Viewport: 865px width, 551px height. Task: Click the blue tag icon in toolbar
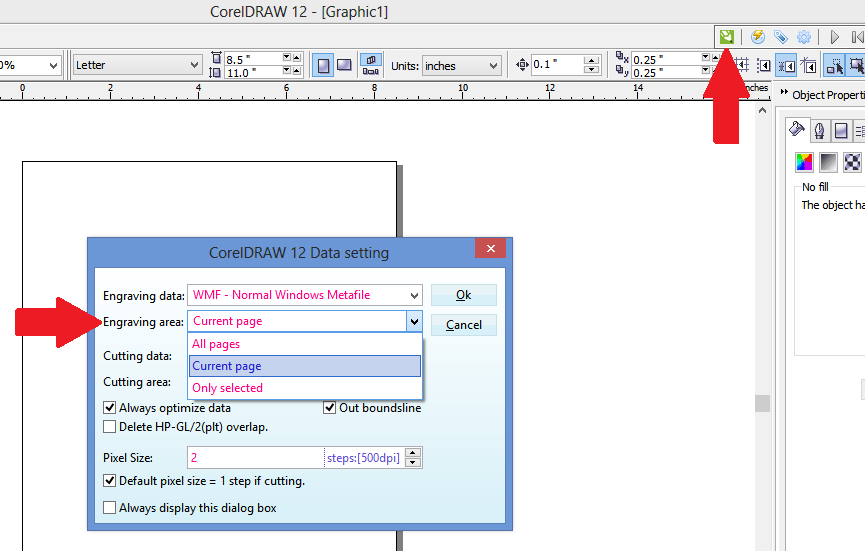point(780,37)
